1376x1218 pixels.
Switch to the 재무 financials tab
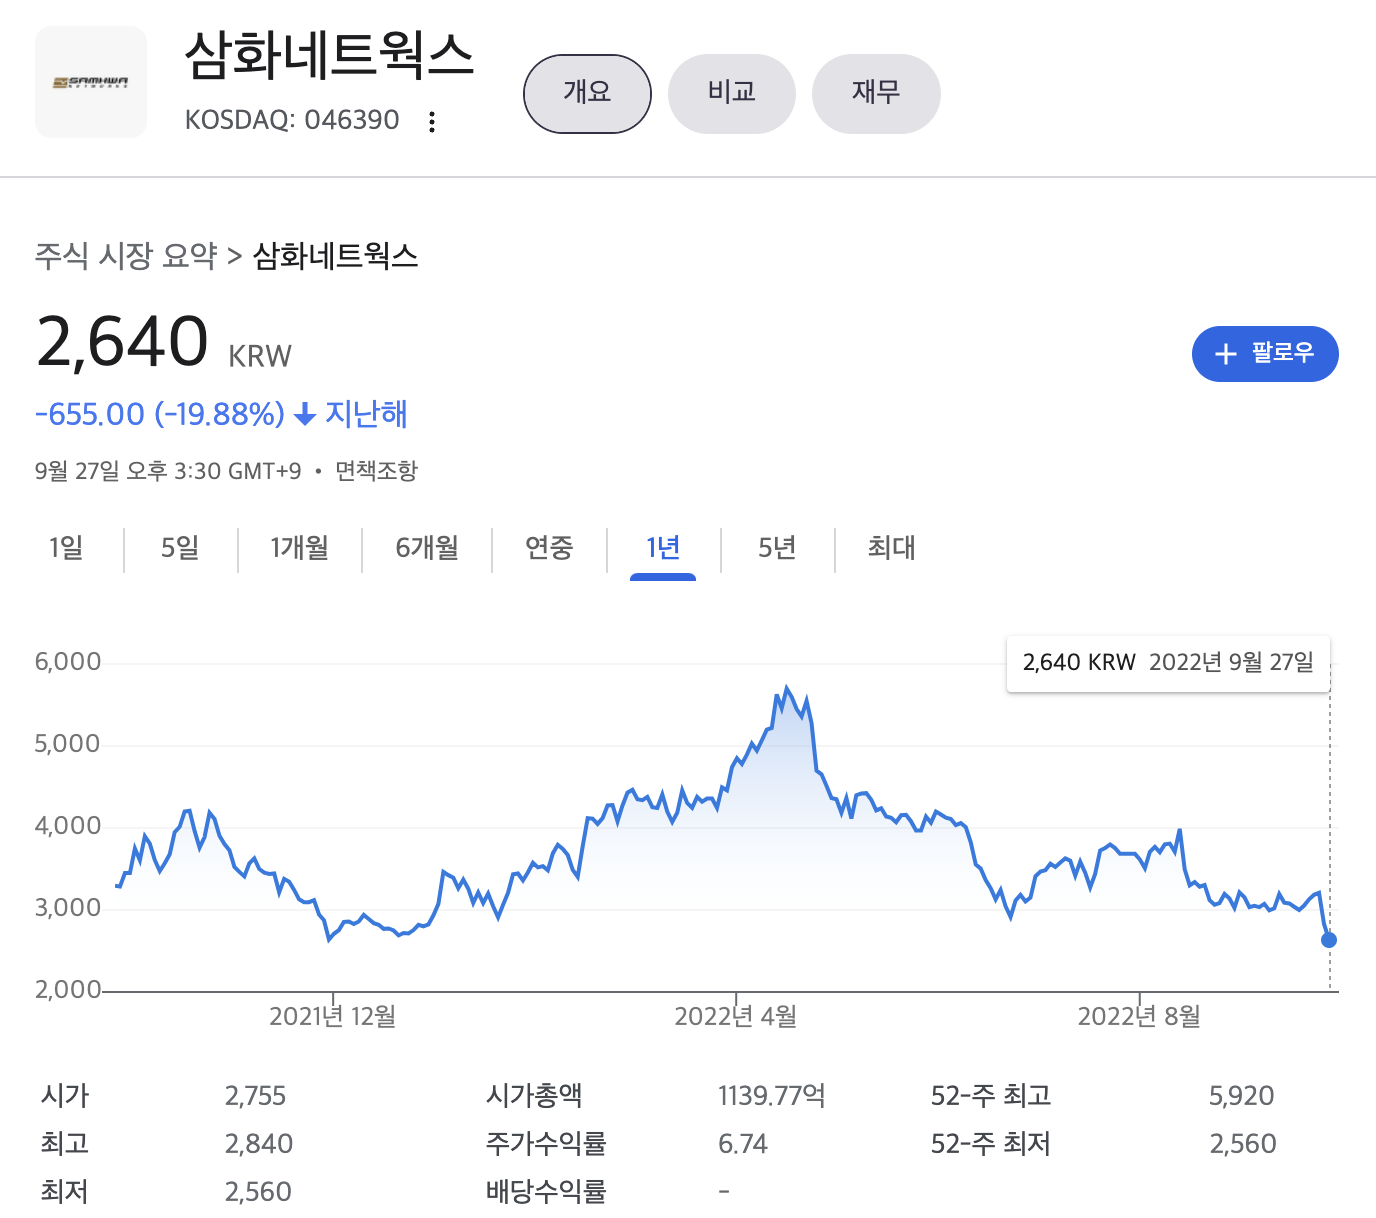(876, 93)
